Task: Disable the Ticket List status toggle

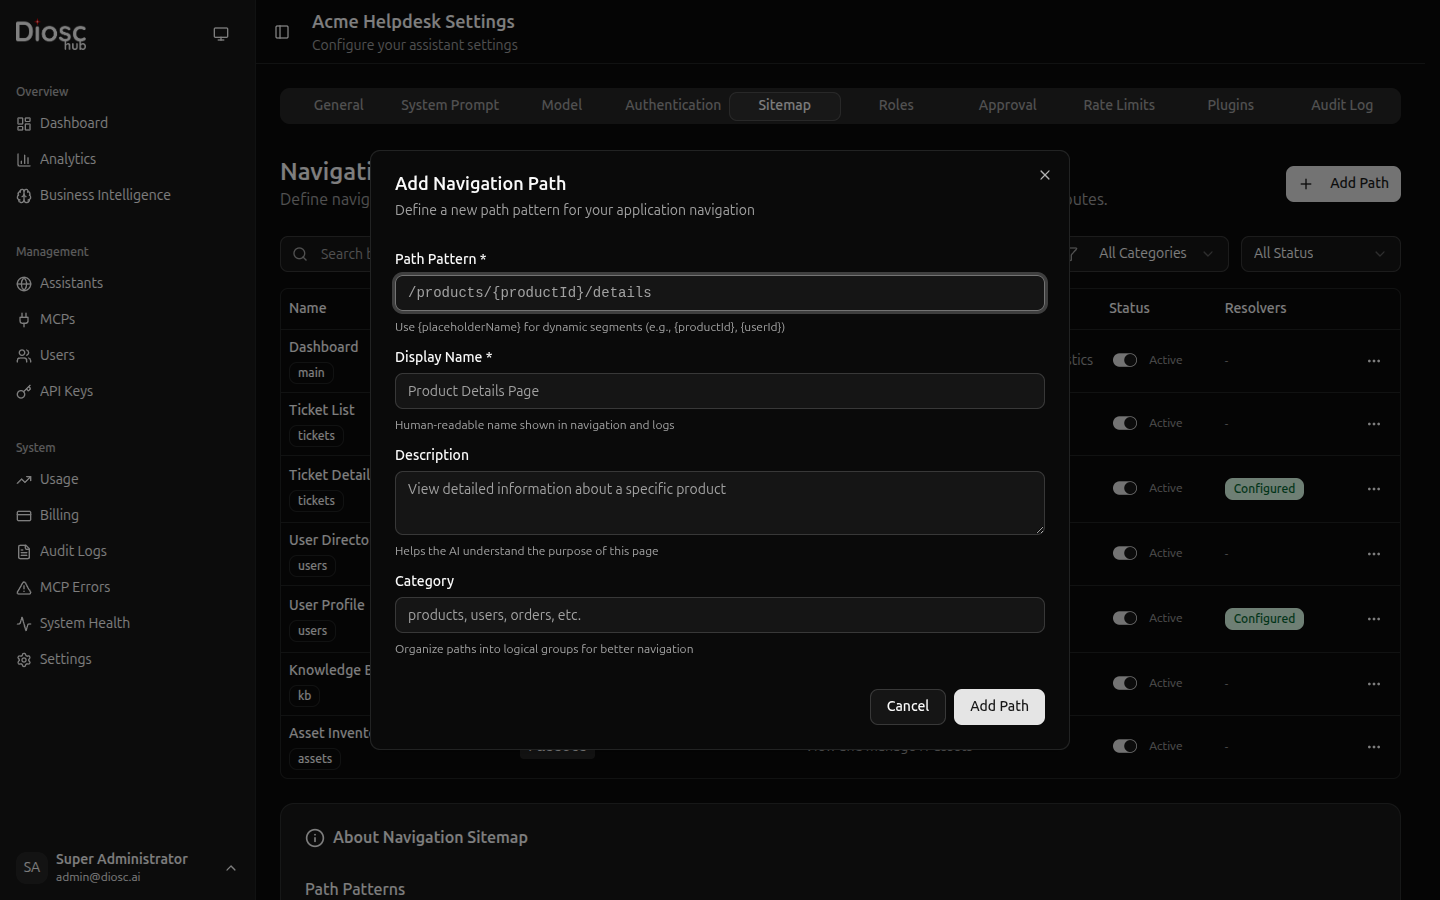Action: [1124, 423]
